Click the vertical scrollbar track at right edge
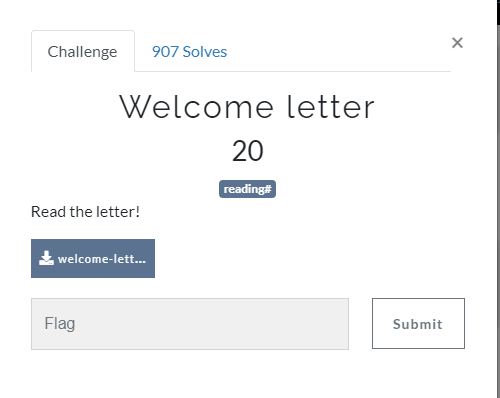 (x=498, y=212)
